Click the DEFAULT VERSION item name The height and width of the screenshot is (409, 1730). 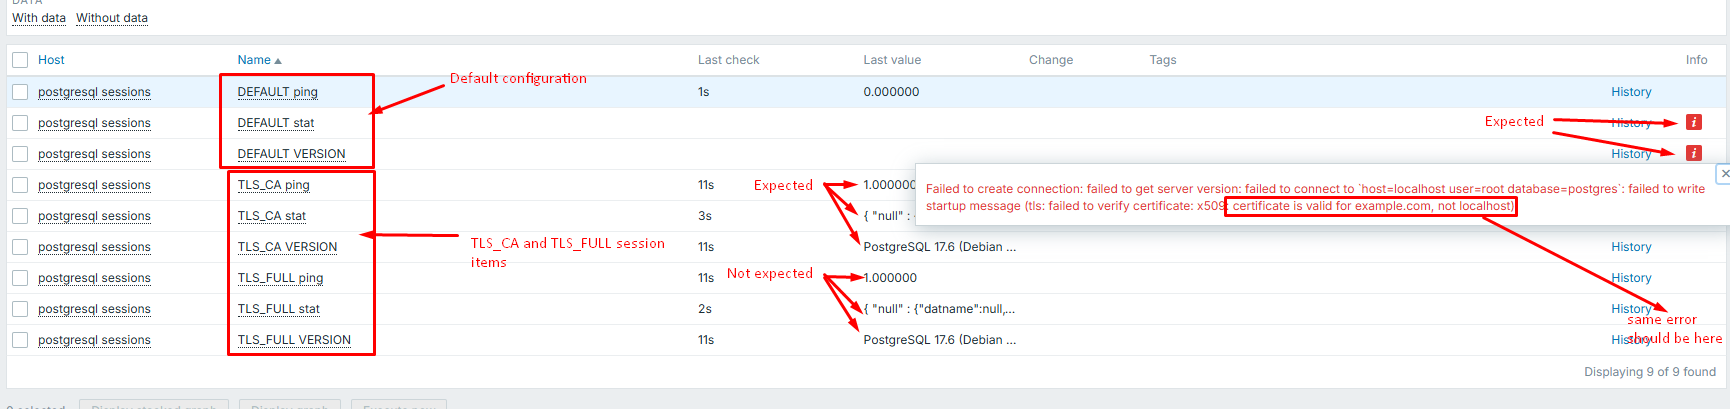tap(291, 154)
